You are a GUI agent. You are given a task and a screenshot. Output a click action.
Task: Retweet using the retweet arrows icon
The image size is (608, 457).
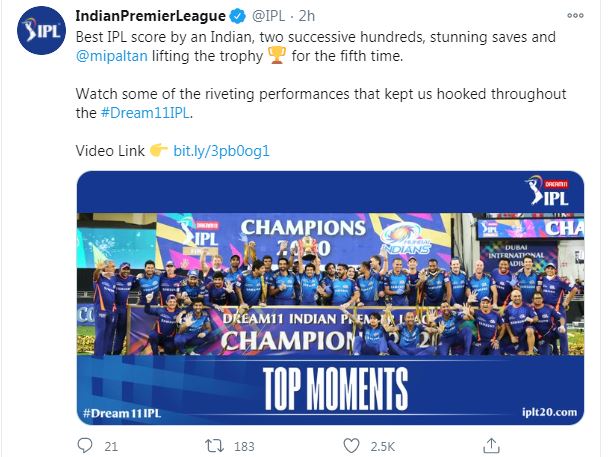214,446
